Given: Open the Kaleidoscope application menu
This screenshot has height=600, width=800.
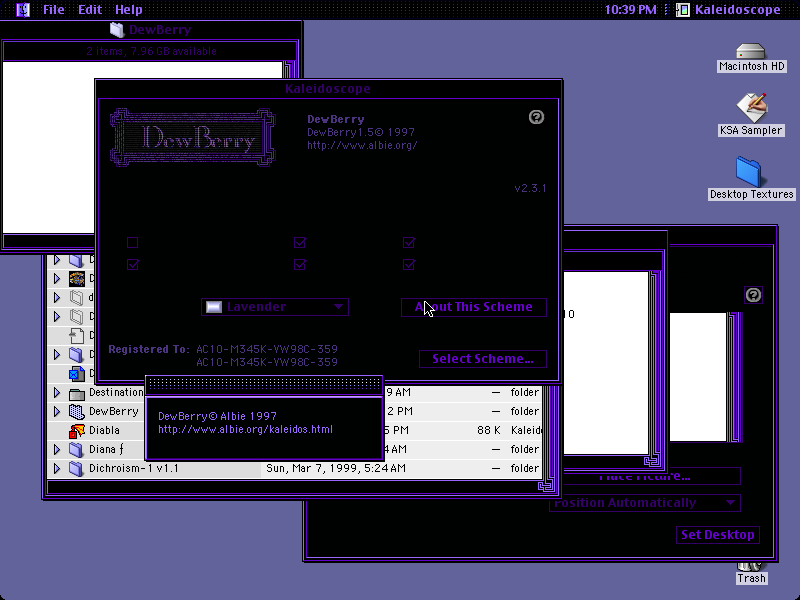Looking at the screenshot, I should coord(728,10).
